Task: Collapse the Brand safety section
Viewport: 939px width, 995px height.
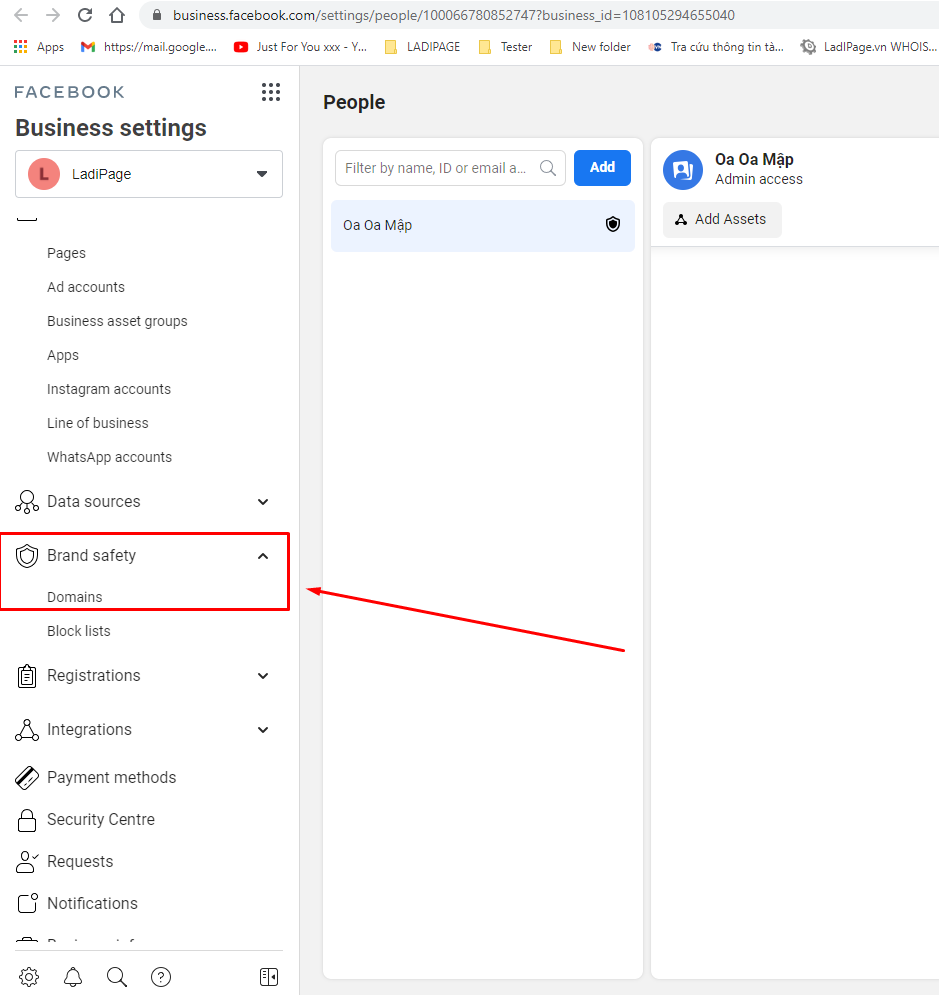Action: pyautogui.click(x=263, y=556)
